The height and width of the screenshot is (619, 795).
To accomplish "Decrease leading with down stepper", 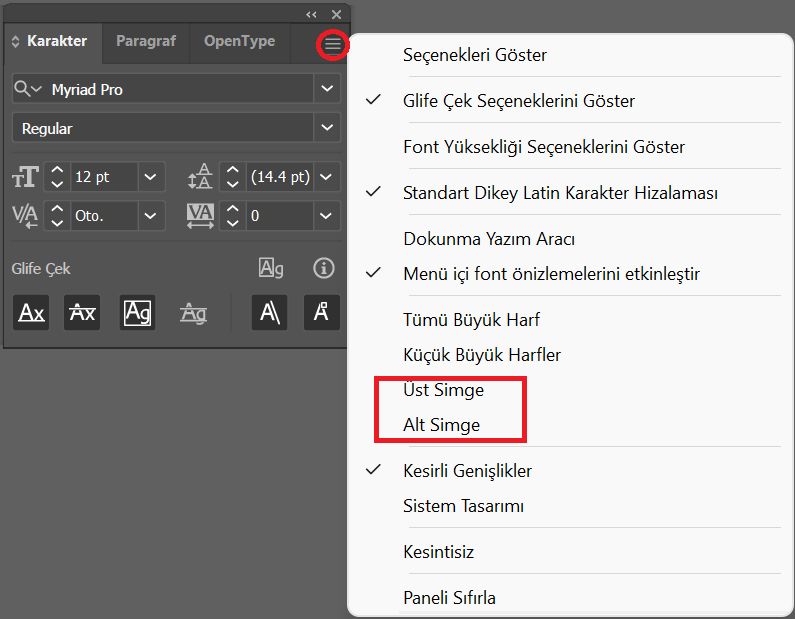I will 233,184.
